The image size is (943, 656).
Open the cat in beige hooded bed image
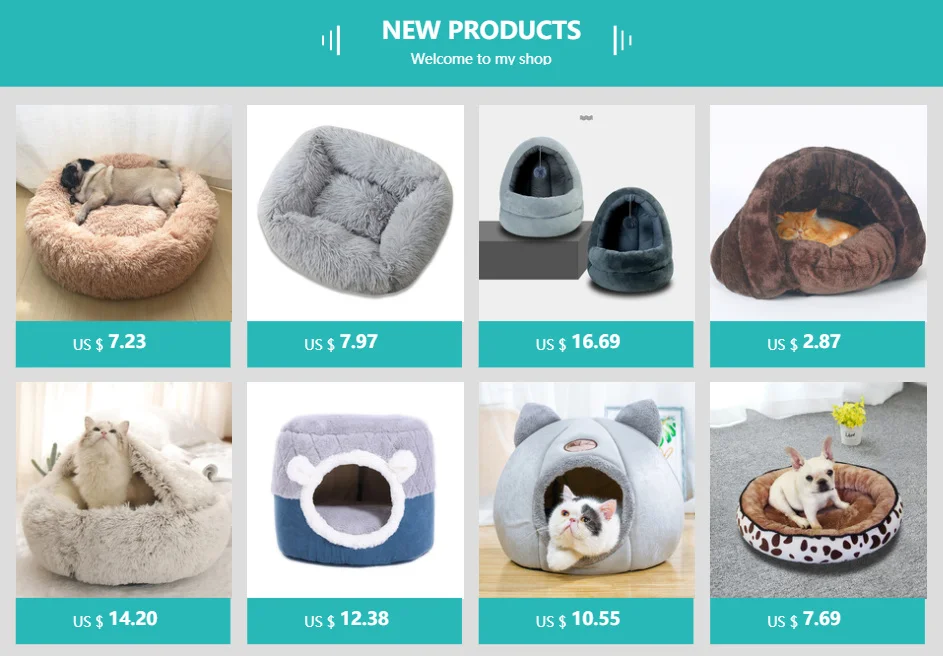tap(123, 490)
